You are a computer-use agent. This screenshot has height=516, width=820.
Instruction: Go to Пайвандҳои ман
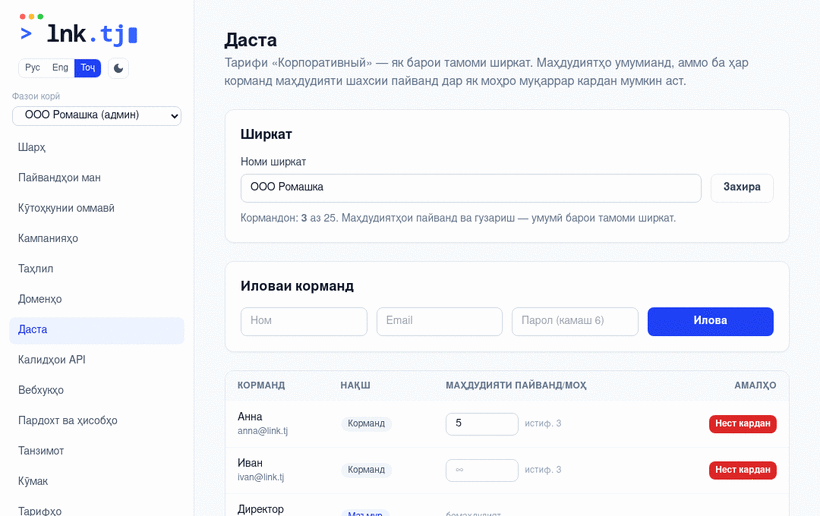97,178
